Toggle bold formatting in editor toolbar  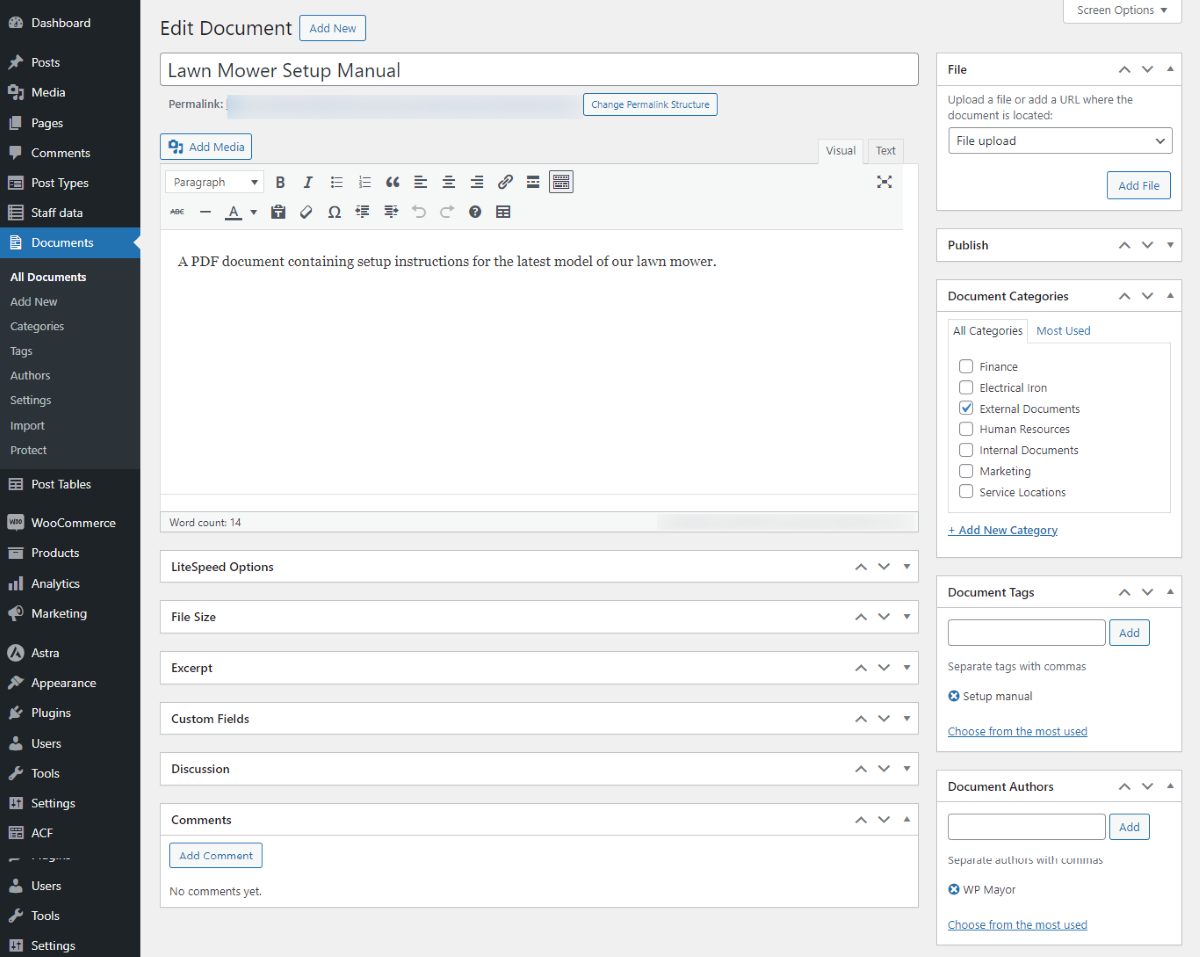click(x=280, y=182)
